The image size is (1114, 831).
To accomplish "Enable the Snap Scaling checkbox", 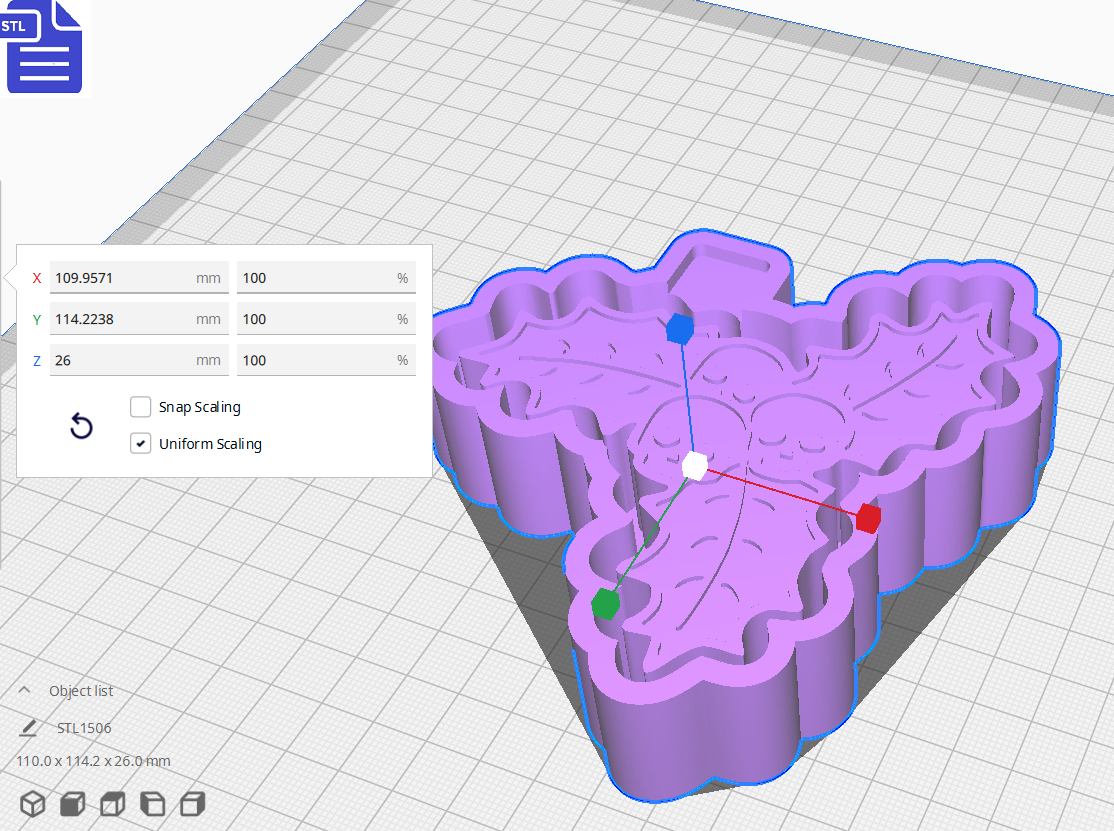I will click(x=140, y=407).
